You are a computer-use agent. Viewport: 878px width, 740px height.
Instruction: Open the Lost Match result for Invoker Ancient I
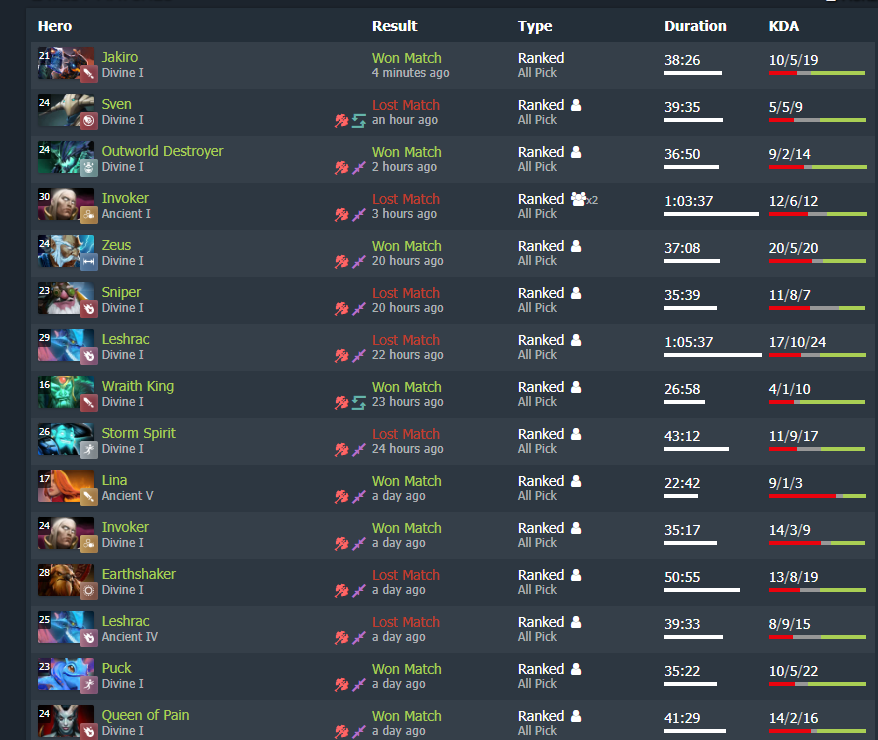405,199
